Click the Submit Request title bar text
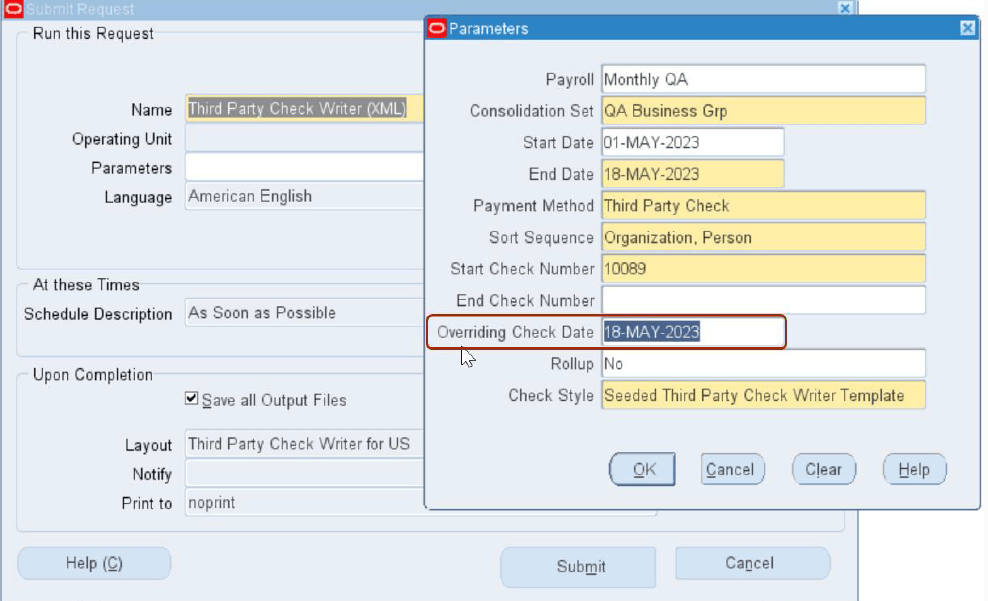Viewport: 988px width, 601px height. [x=80, y=9]
